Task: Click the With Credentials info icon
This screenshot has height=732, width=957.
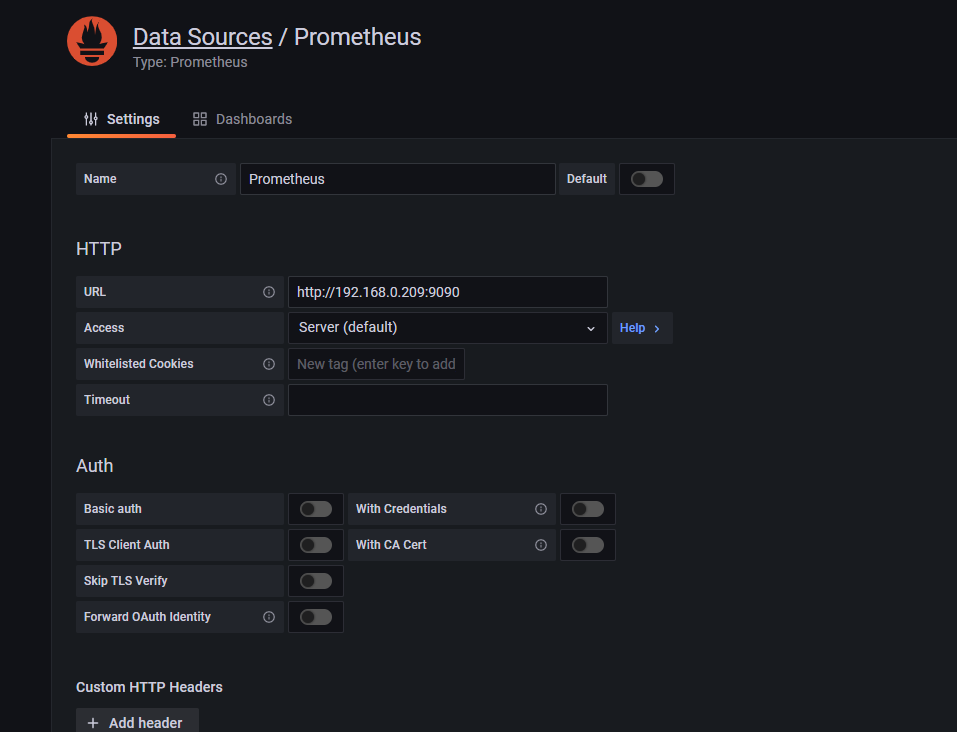Action: 541,509
